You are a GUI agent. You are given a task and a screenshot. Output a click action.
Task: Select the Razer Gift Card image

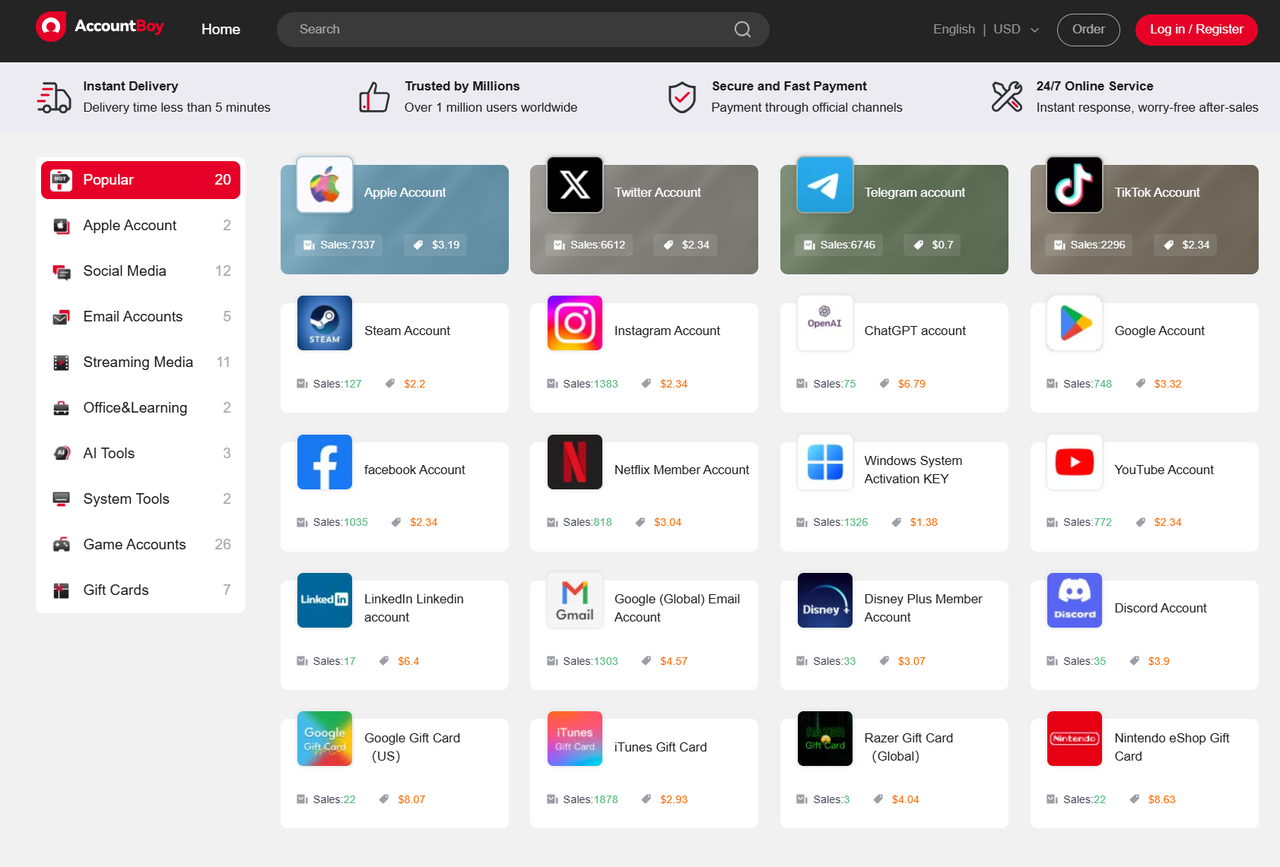(x=825, y=739)
